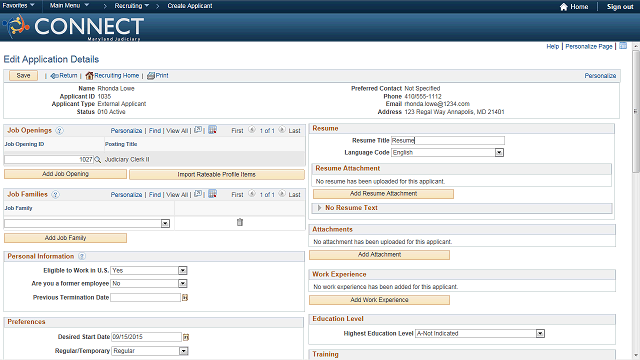
Task: Click Add Resume Attachment button
Action: click(383, 194)
